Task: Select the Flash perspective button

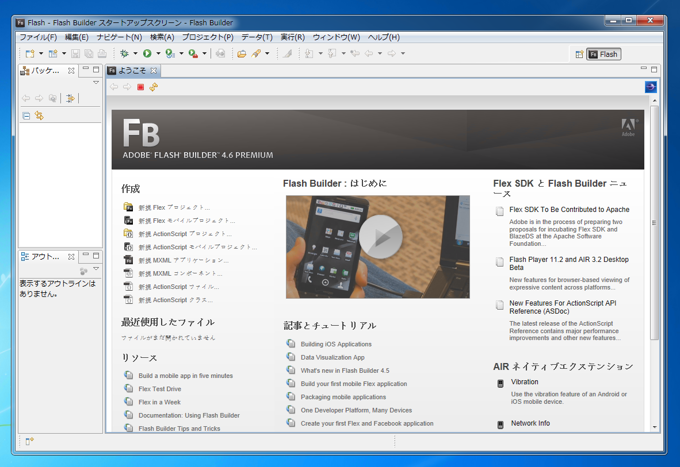Action: [x=604, y=54]
